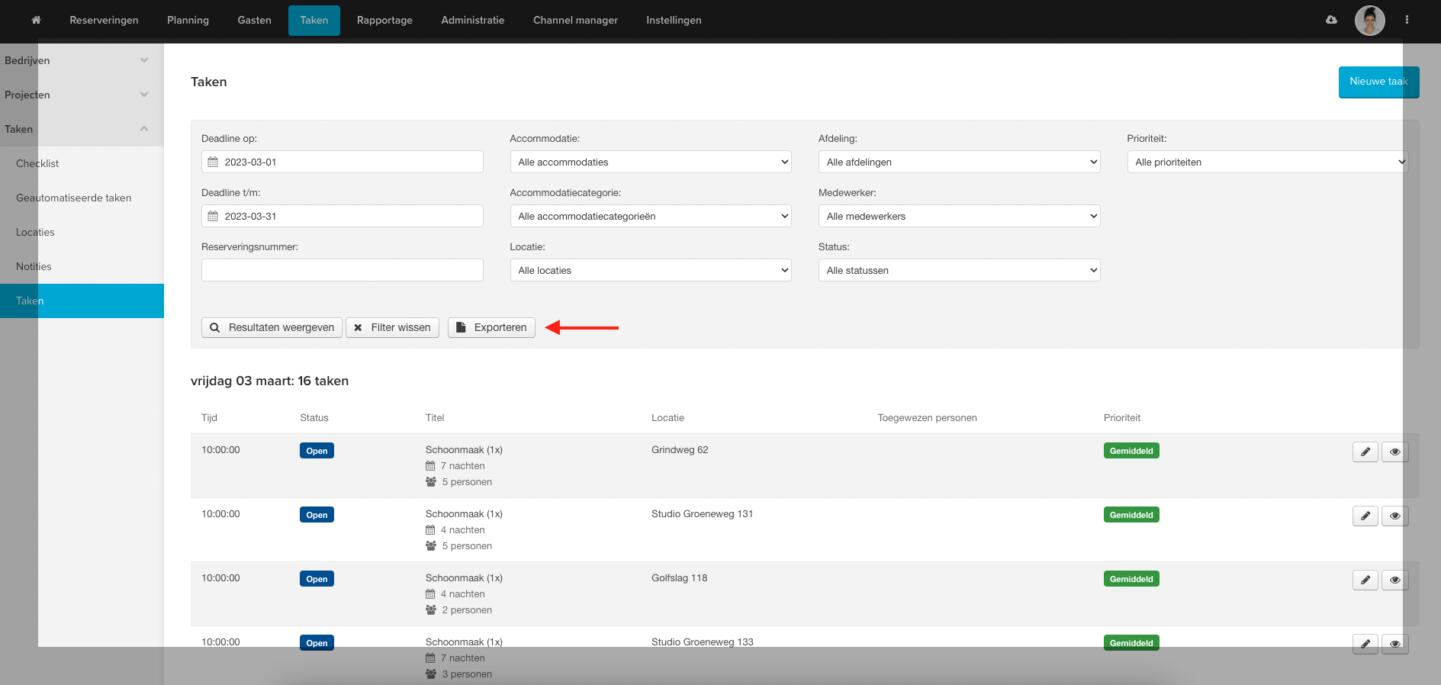Click the cloud download icon in header
1441x685 pixels.
1331,20
